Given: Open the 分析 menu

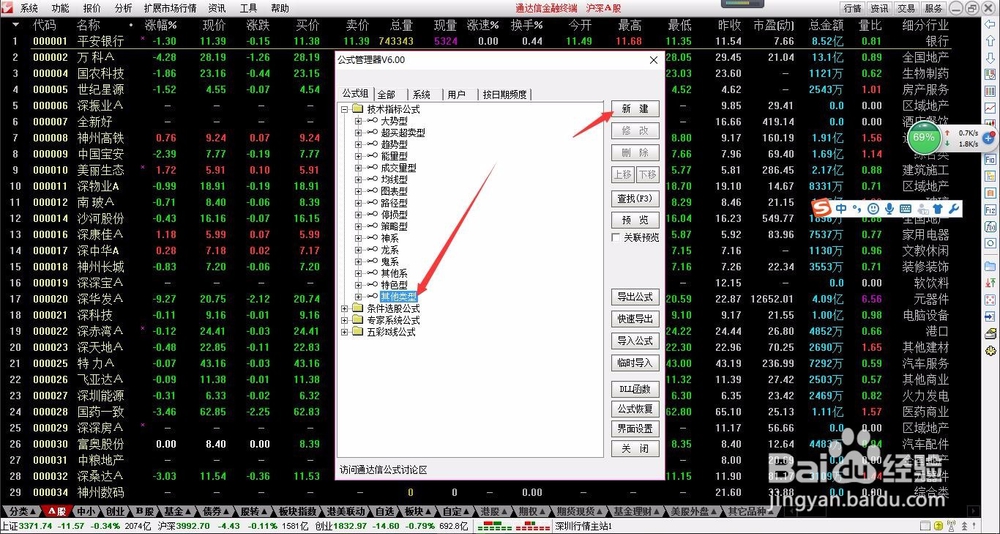Looking at the screenshot, I should tap(123, 8).
